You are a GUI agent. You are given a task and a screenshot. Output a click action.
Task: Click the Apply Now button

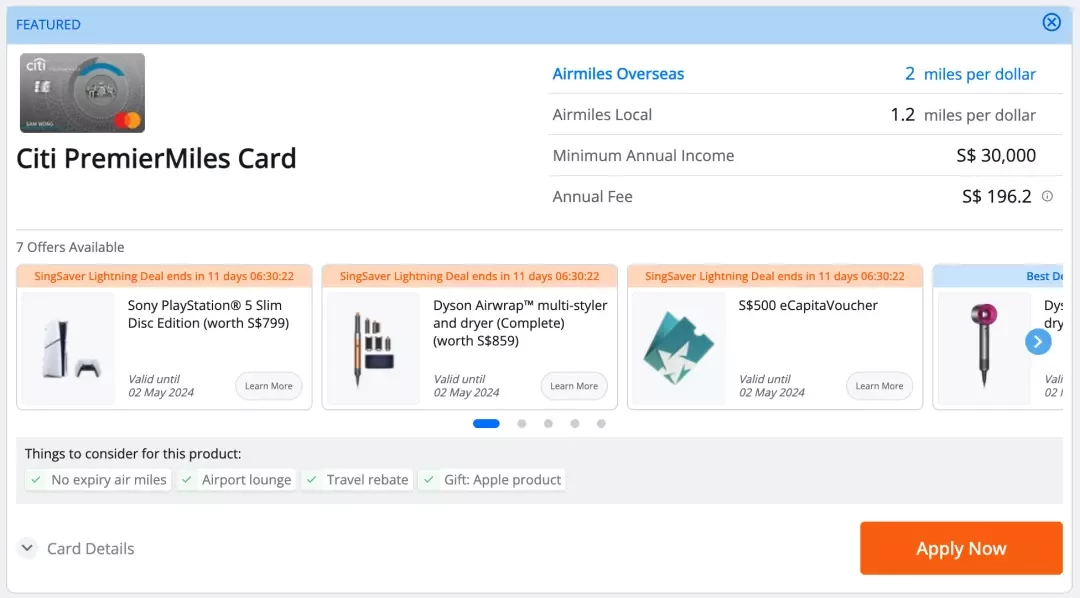[961, 548]
